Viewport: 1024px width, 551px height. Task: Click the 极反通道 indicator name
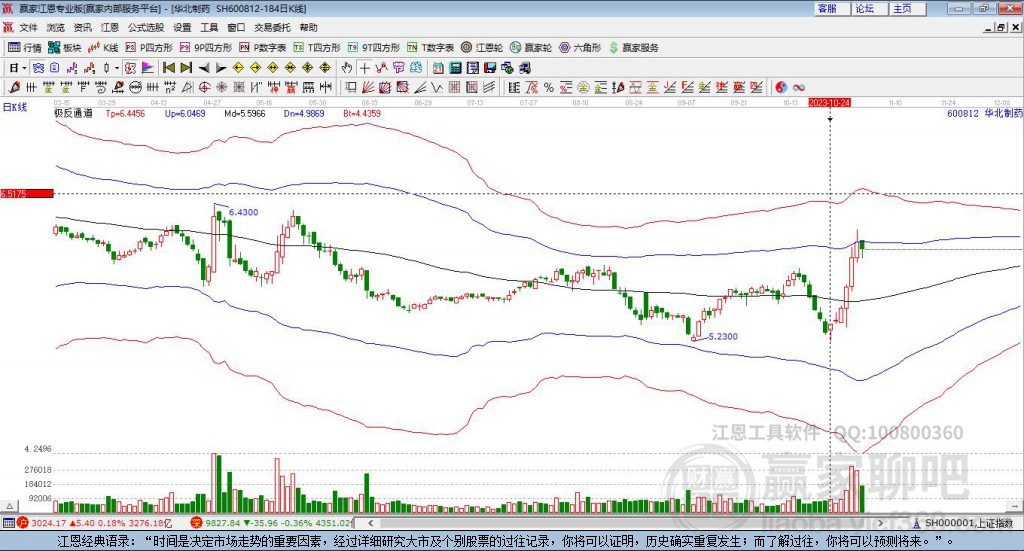pyautogui.click(x=73, y=113)
